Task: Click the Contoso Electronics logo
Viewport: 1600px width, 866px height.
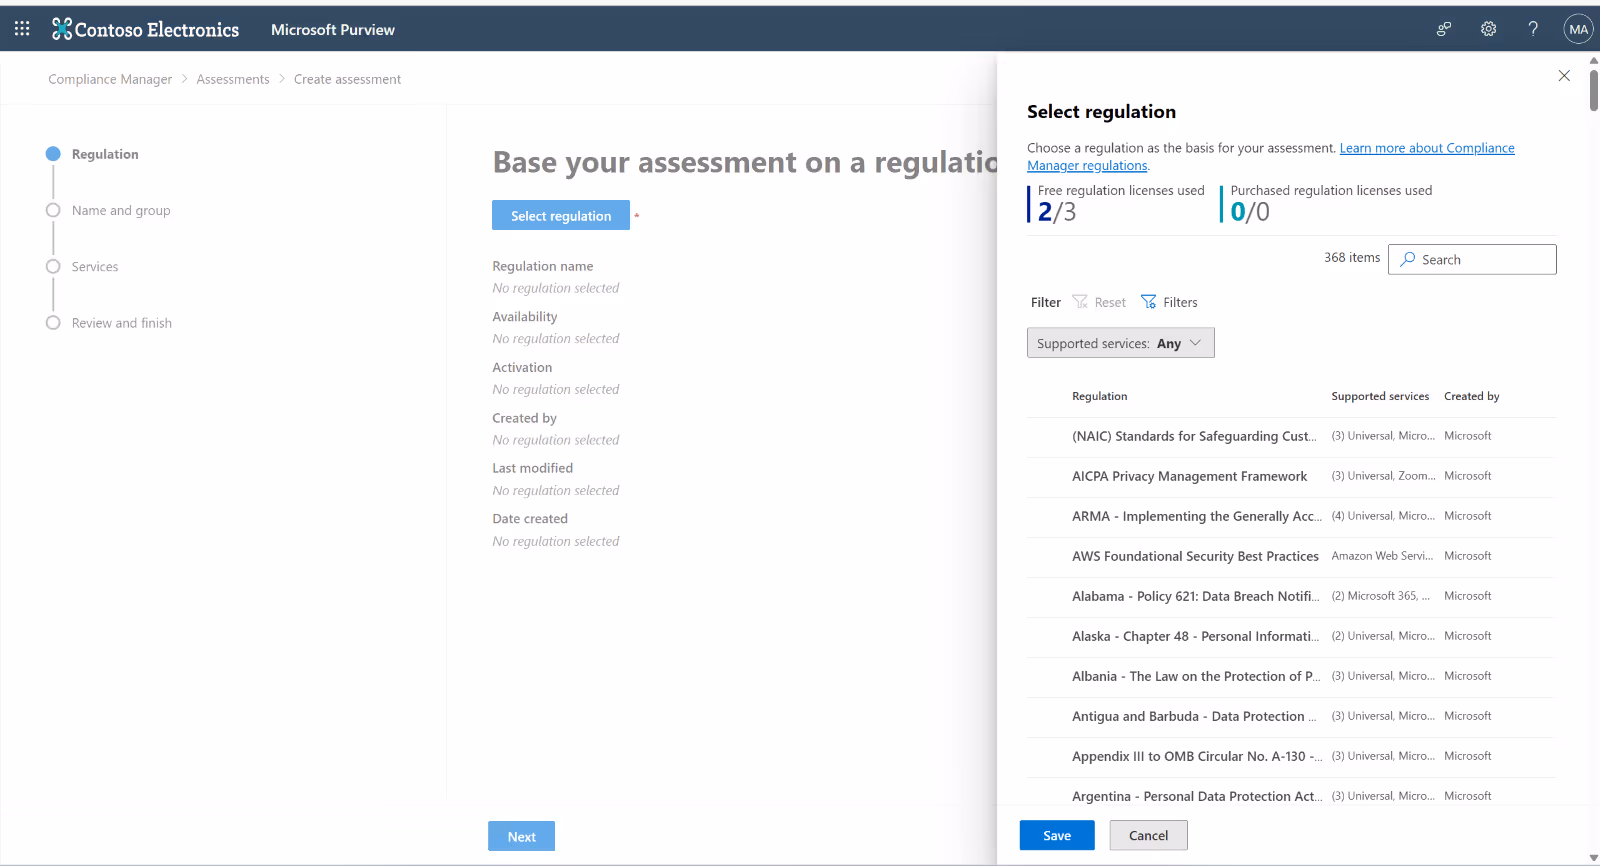Action: [146, 30]
